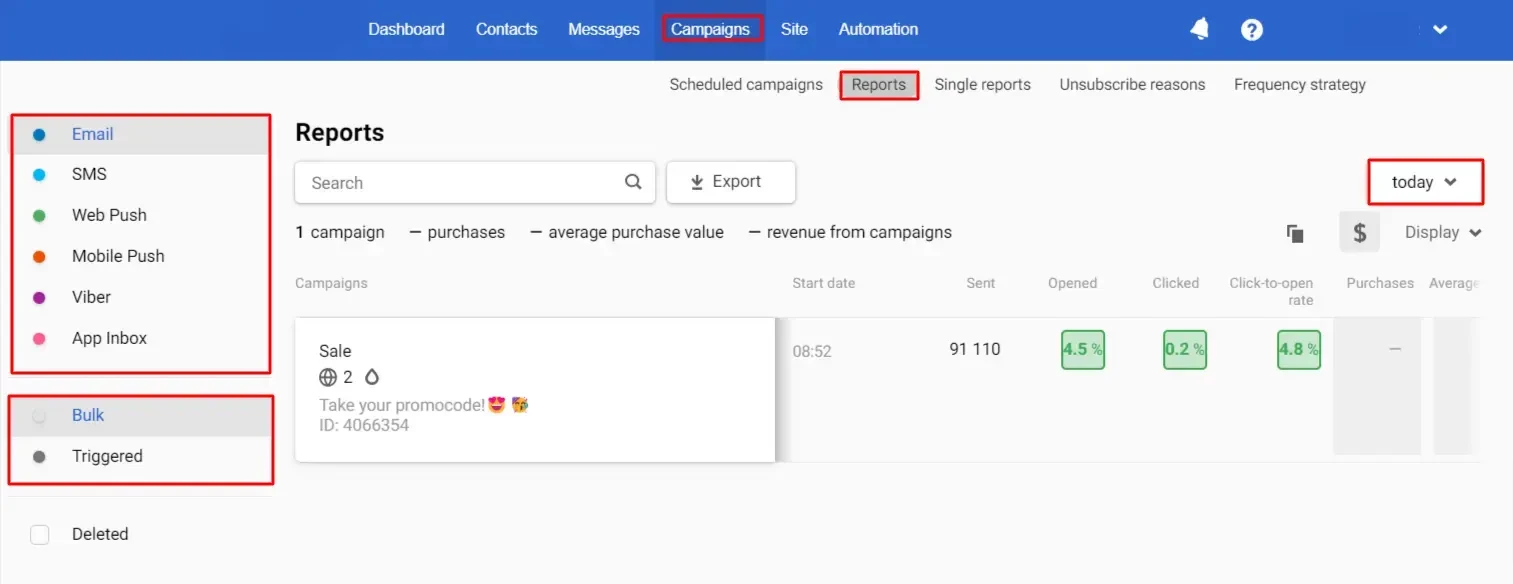
Task: Click the globe icon in Sale campaign
Action: 328,377
